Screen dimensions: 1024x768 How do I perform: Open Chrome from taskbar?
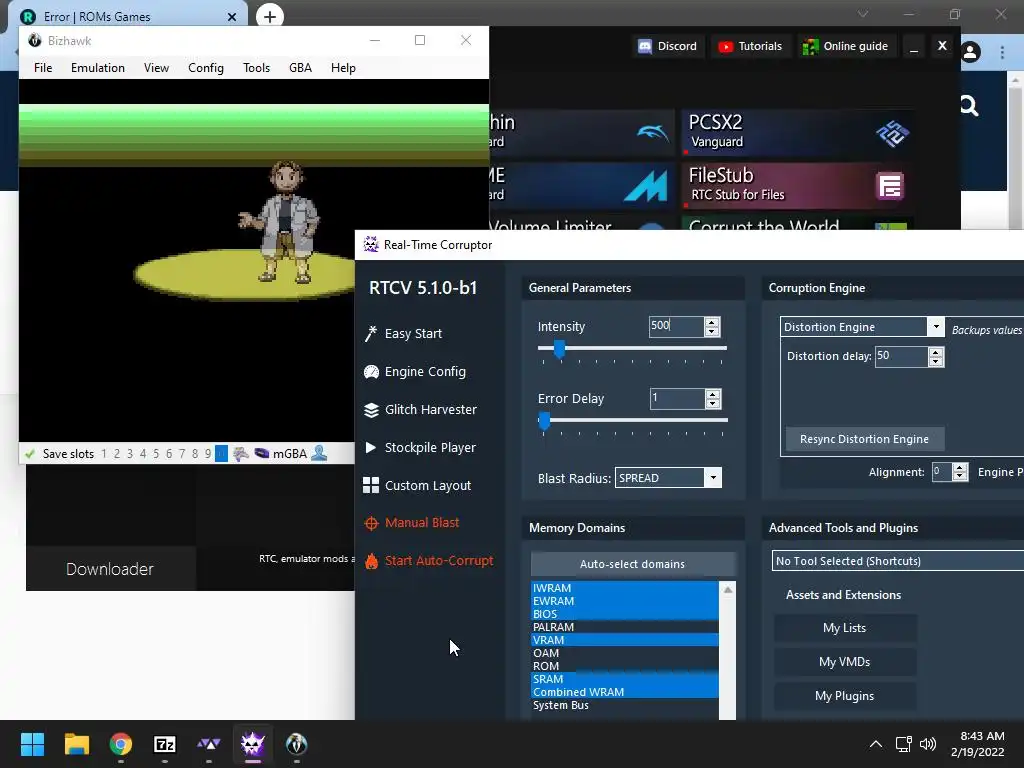tap(121, 744)
